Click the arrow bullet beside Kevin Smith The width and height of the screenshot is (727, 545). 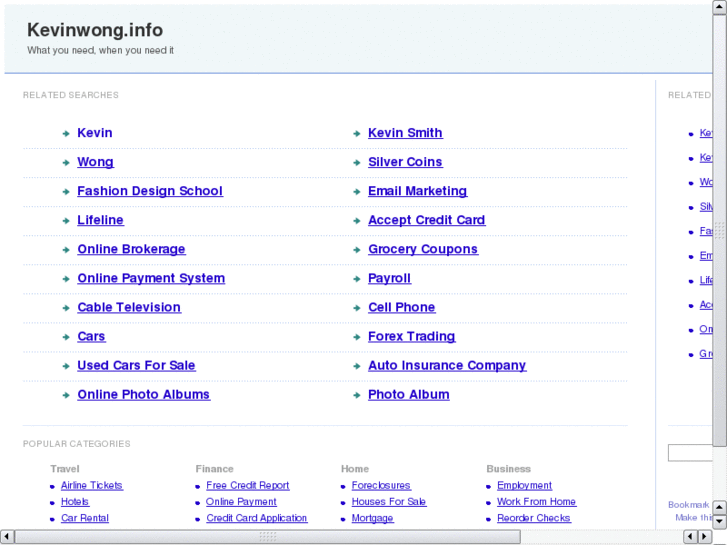tap(357, 134)
